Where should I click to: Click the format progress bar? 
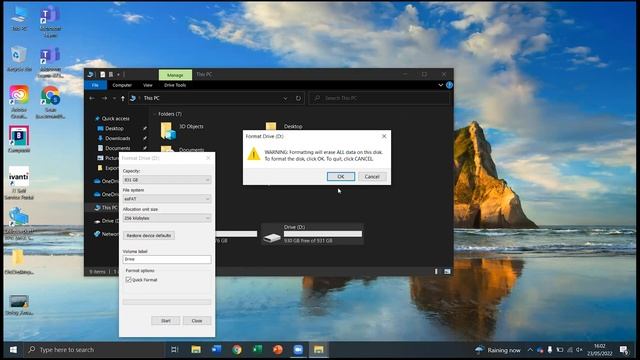(167, 302)
